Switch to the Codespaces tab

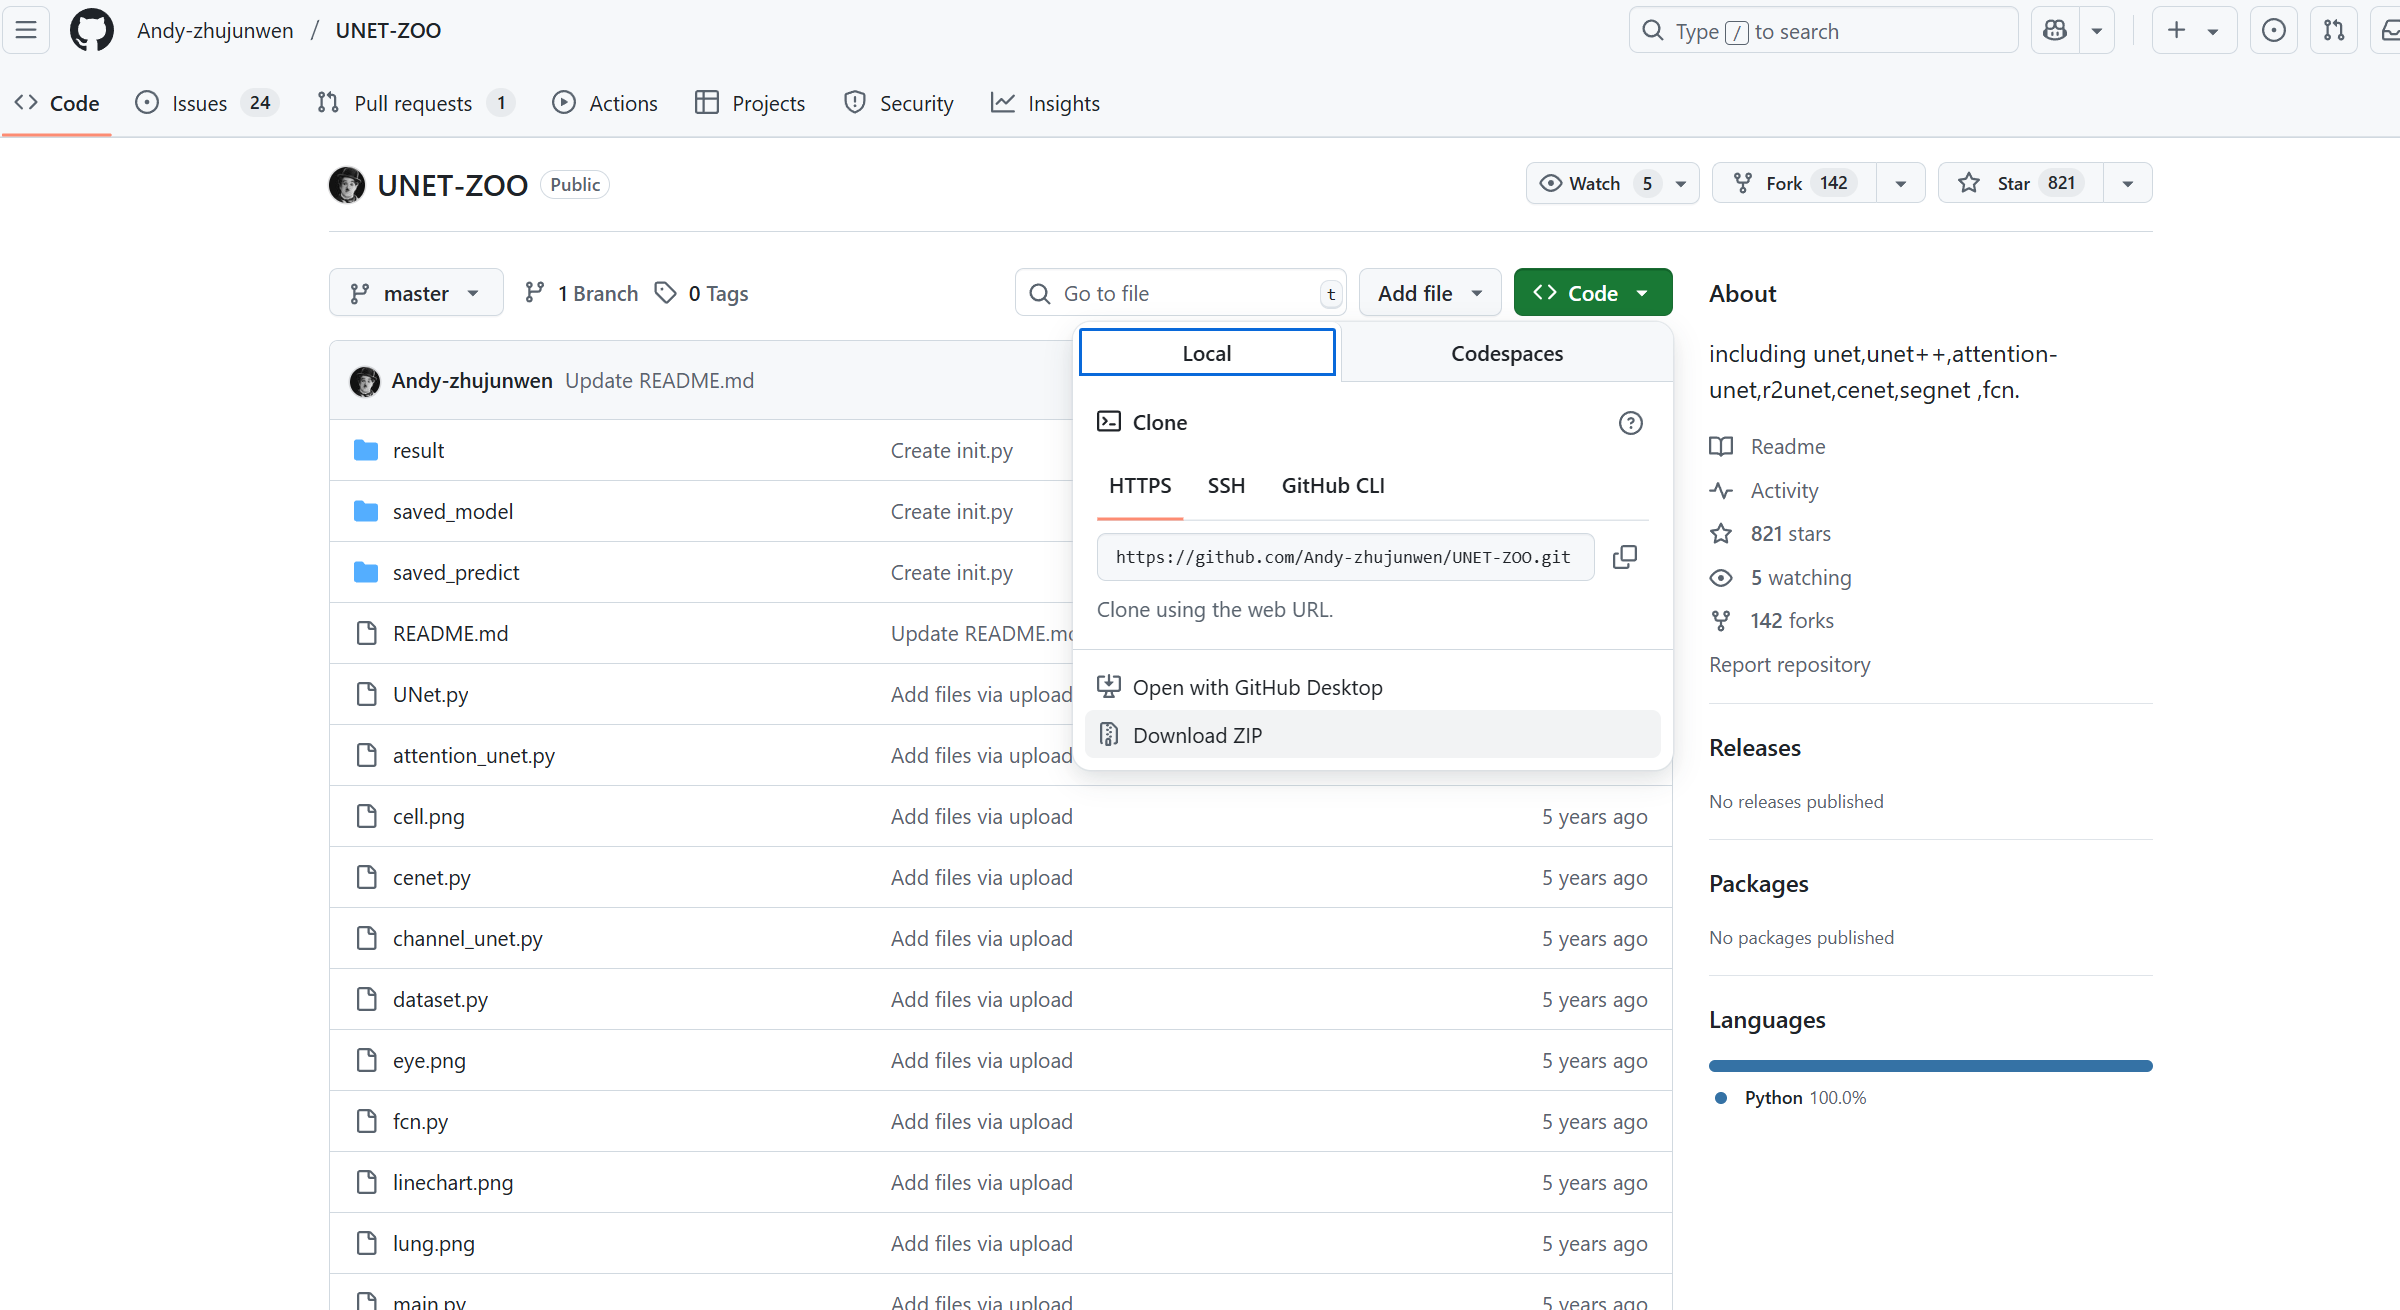click(1506, 353)
